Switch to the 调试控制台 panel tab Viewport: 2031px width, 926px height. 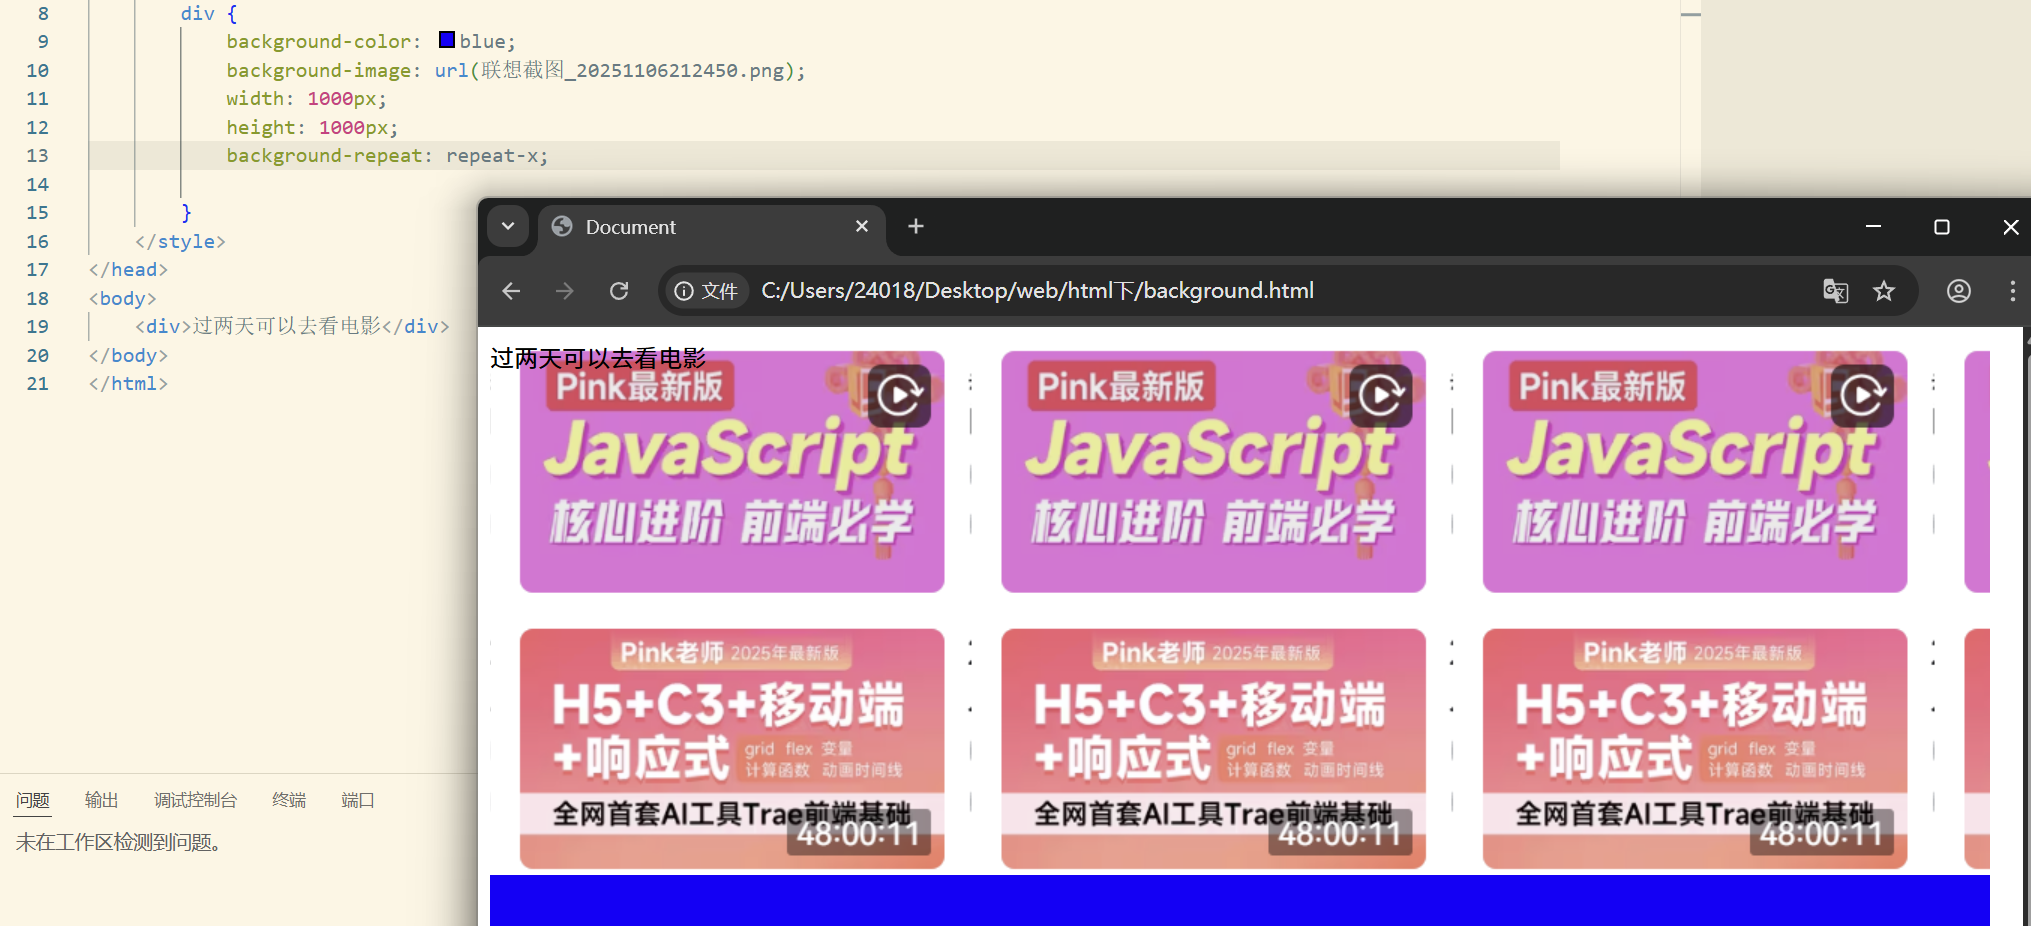(195, 800)
